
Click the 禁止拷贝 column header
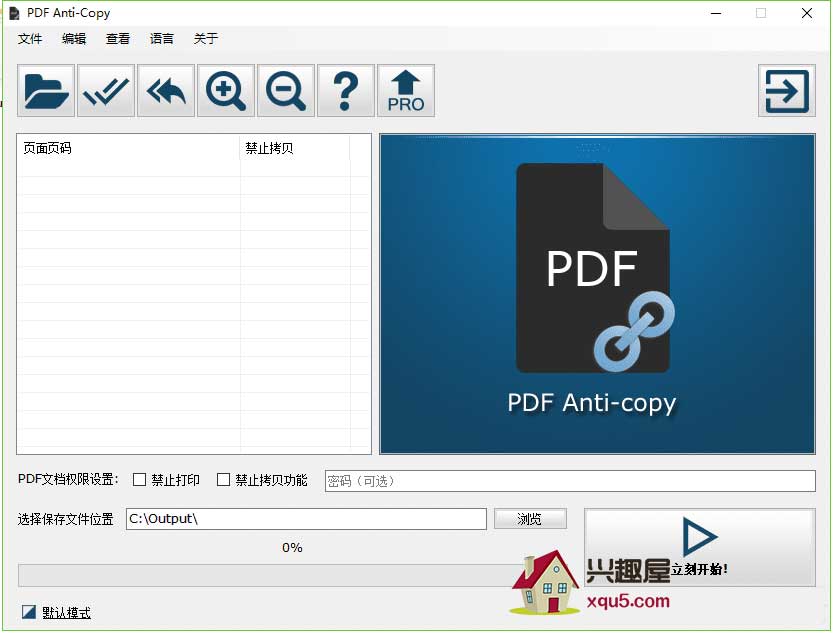(295, 148)
